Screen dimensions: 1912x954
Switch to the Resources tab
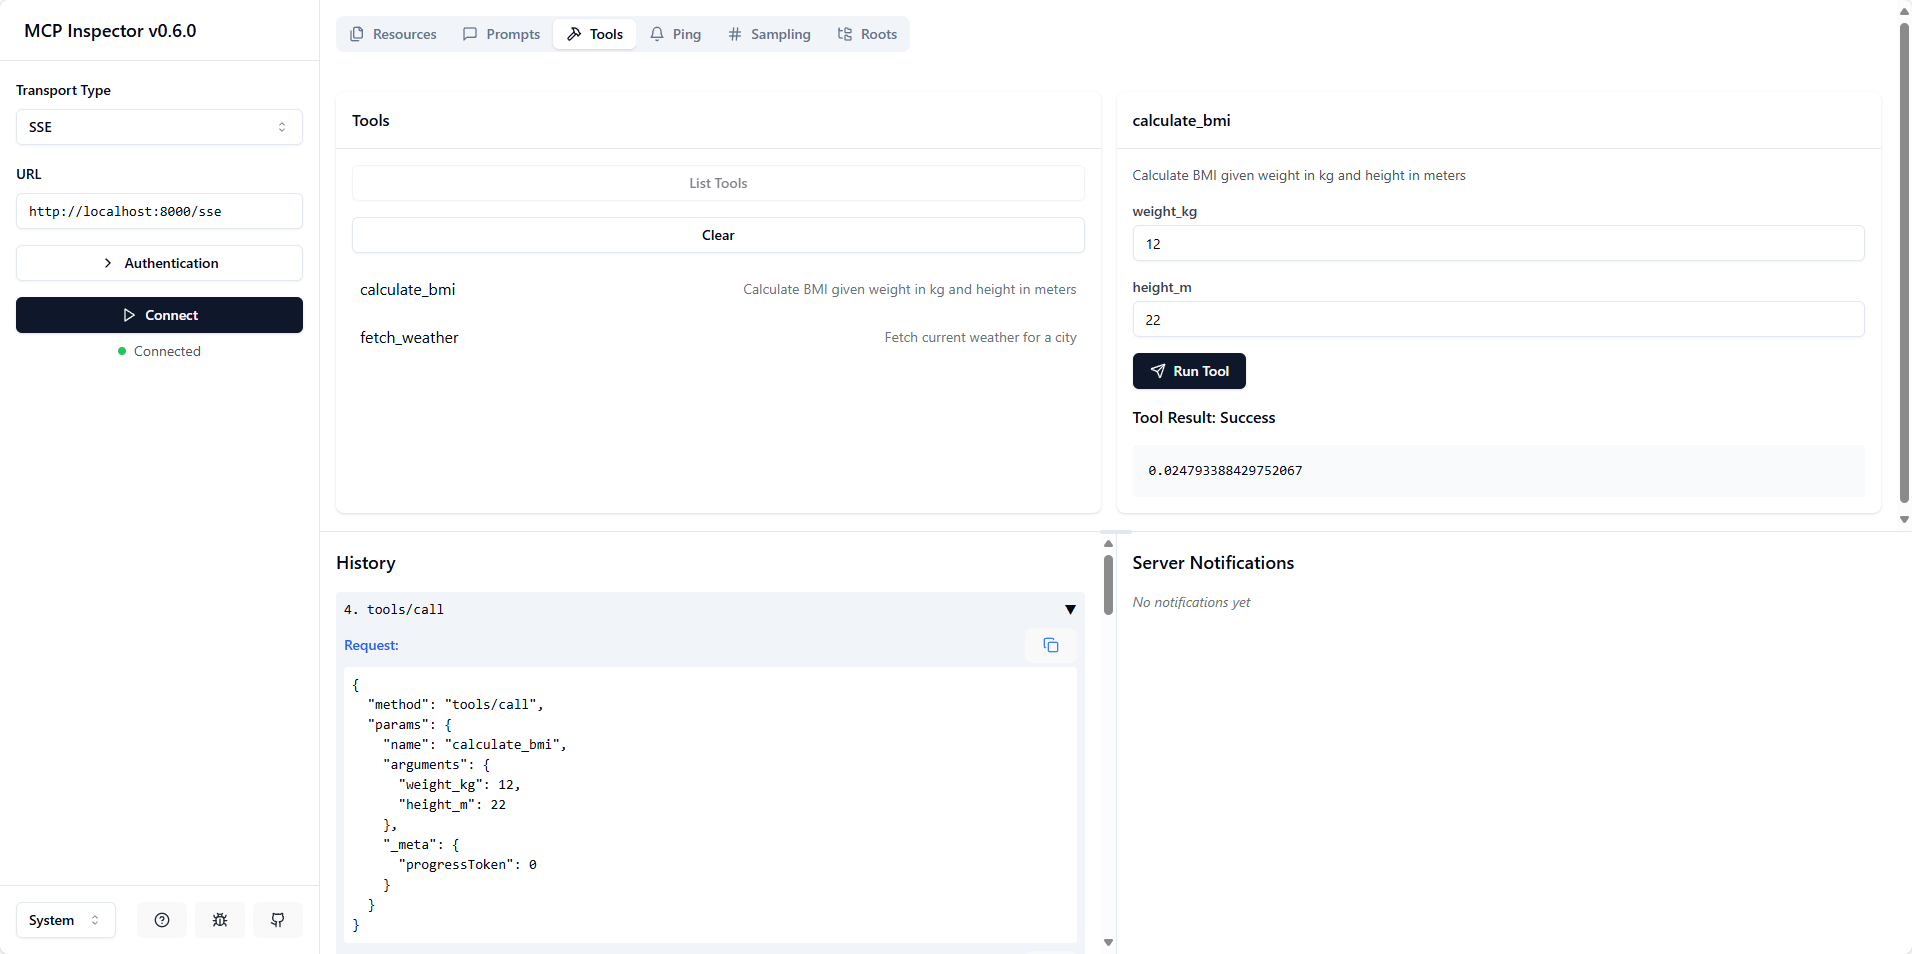click(393, 33)
